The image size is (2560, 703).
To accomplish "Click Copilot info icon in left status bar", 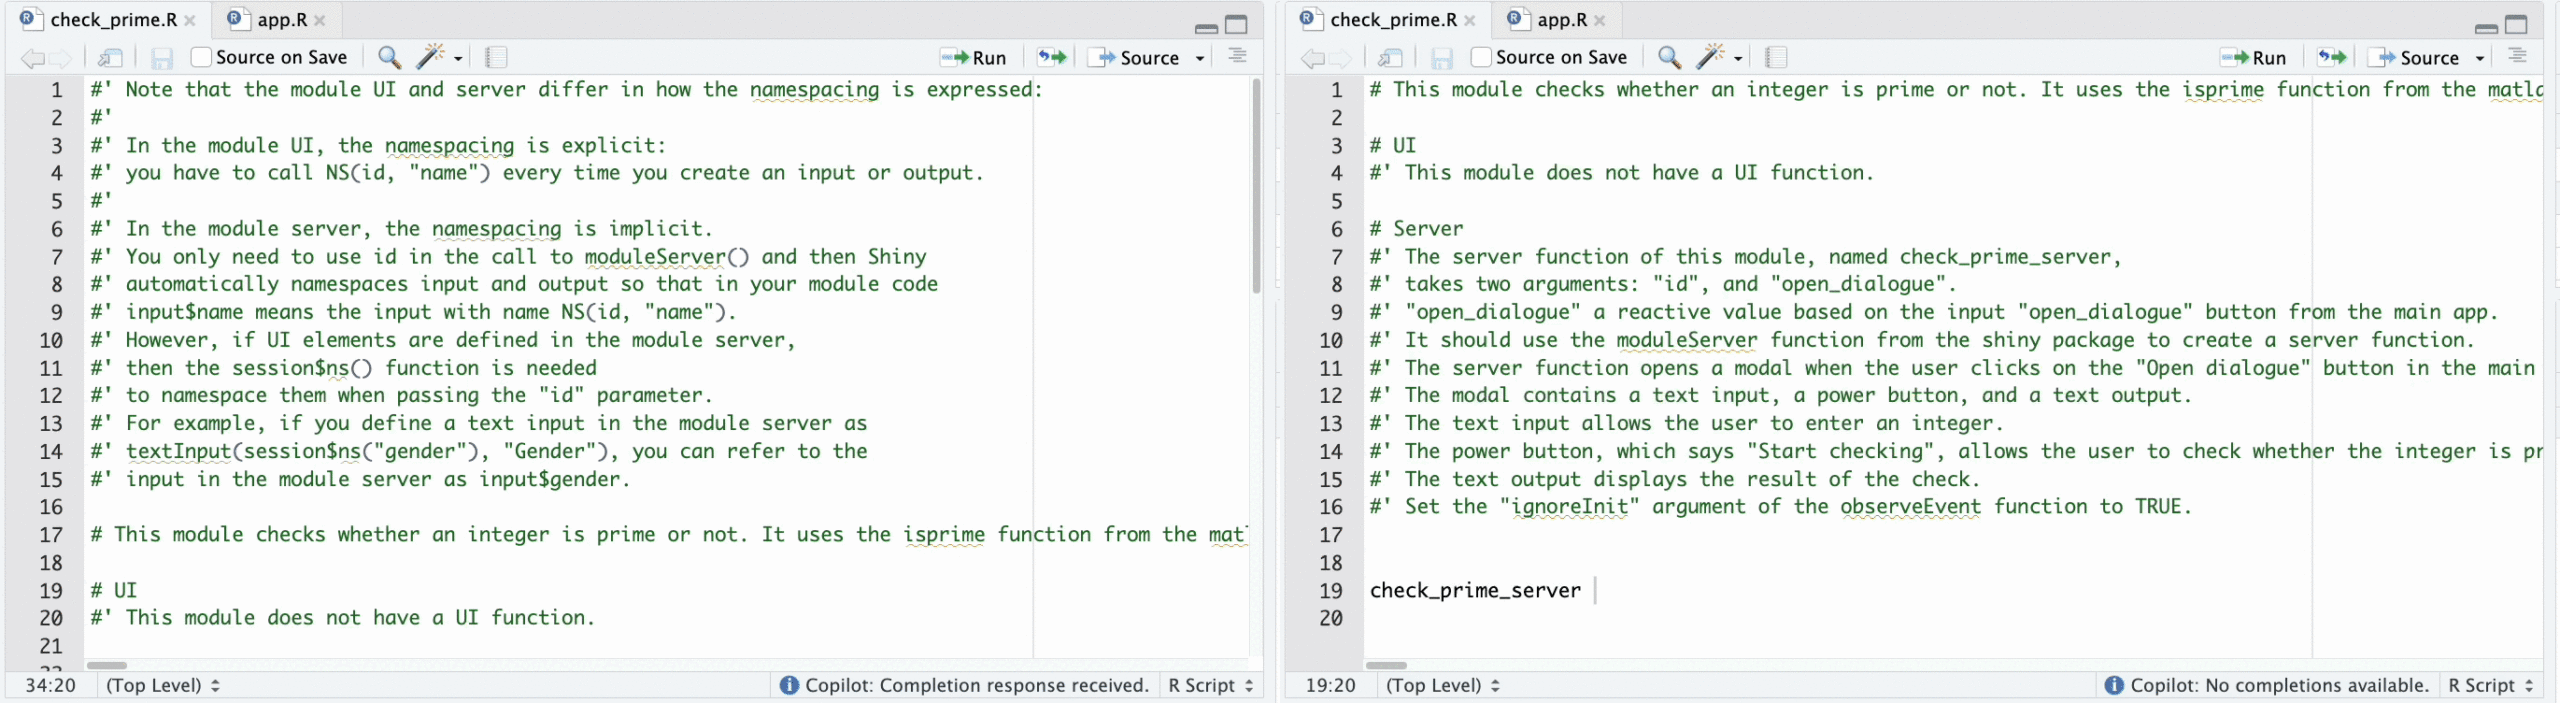I will pyautogui.click(x=789, y=685).
